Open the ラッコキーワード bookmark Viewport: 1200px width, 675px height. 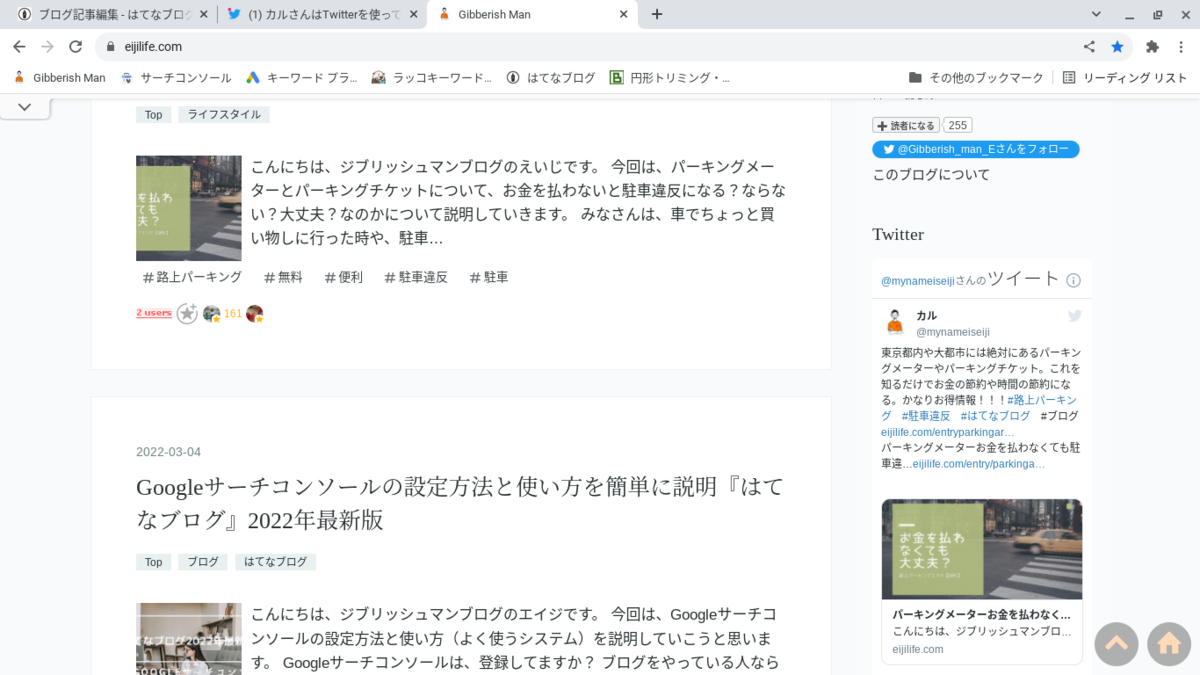pos(431,77)
